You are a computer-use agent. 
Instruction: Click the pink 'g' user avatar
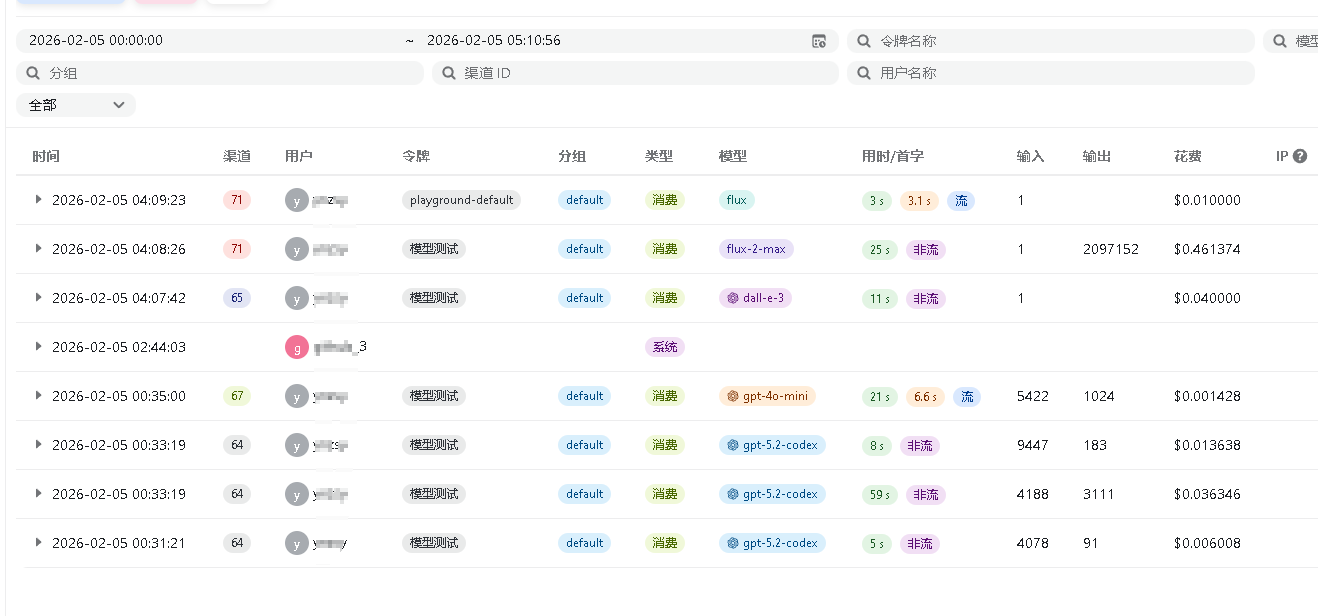(296, 347)
